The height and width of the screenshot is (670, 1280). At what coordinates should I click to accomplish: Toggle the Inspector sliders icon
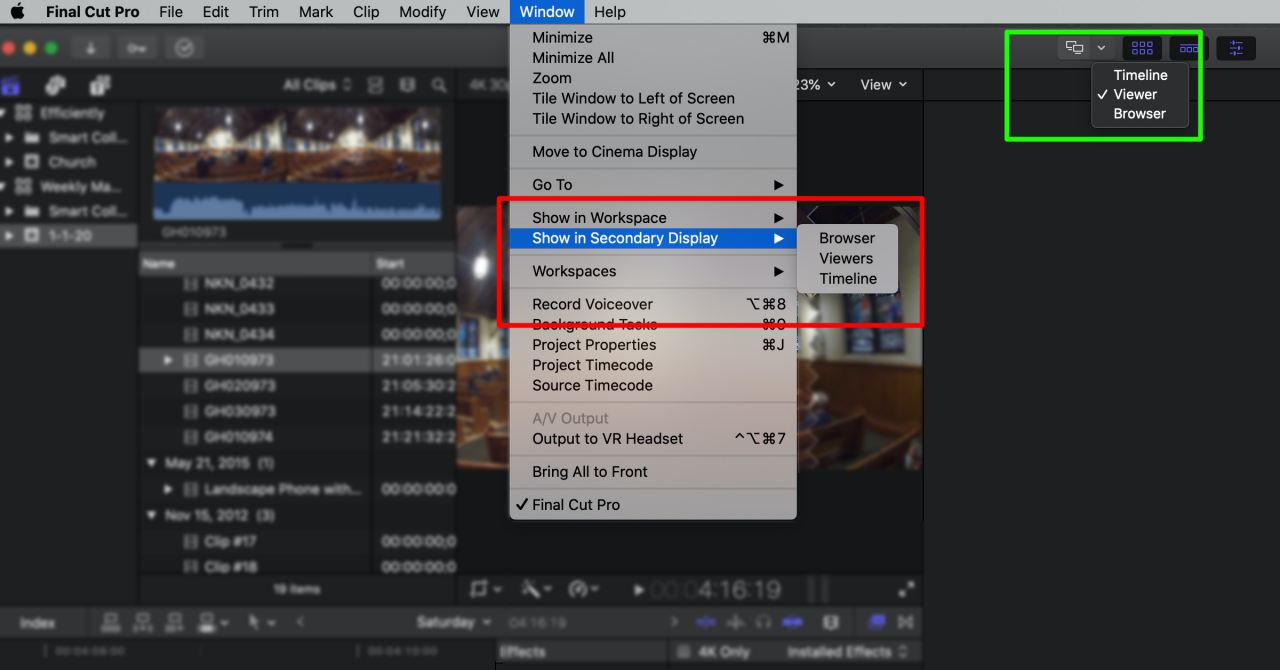point(1236,48)
